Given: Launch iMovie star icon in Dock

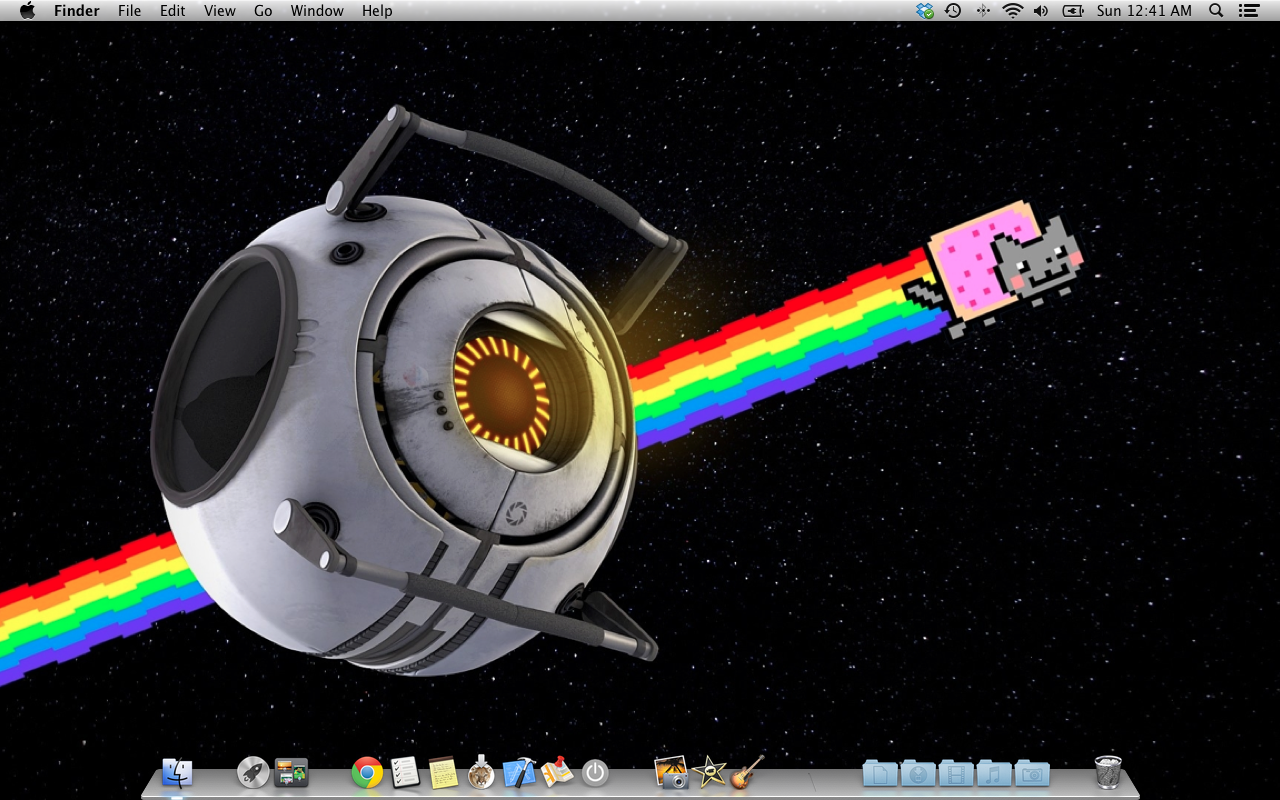Looking at the screenshot, I should click(x=709, y=772).
